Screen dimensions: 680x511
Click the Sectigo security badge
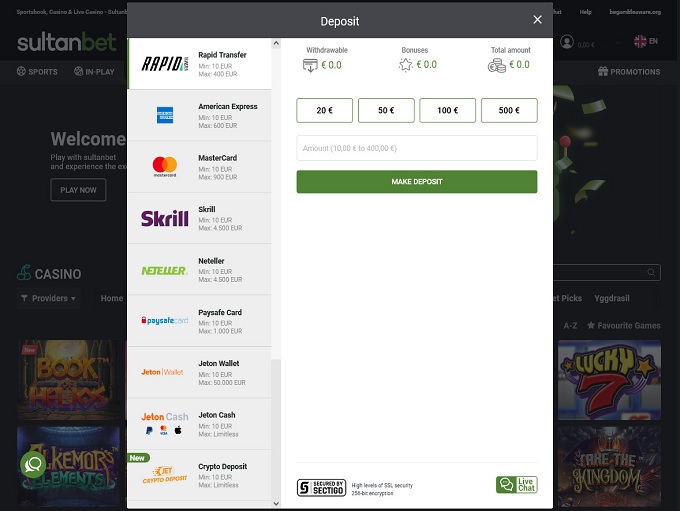(321, 488)
